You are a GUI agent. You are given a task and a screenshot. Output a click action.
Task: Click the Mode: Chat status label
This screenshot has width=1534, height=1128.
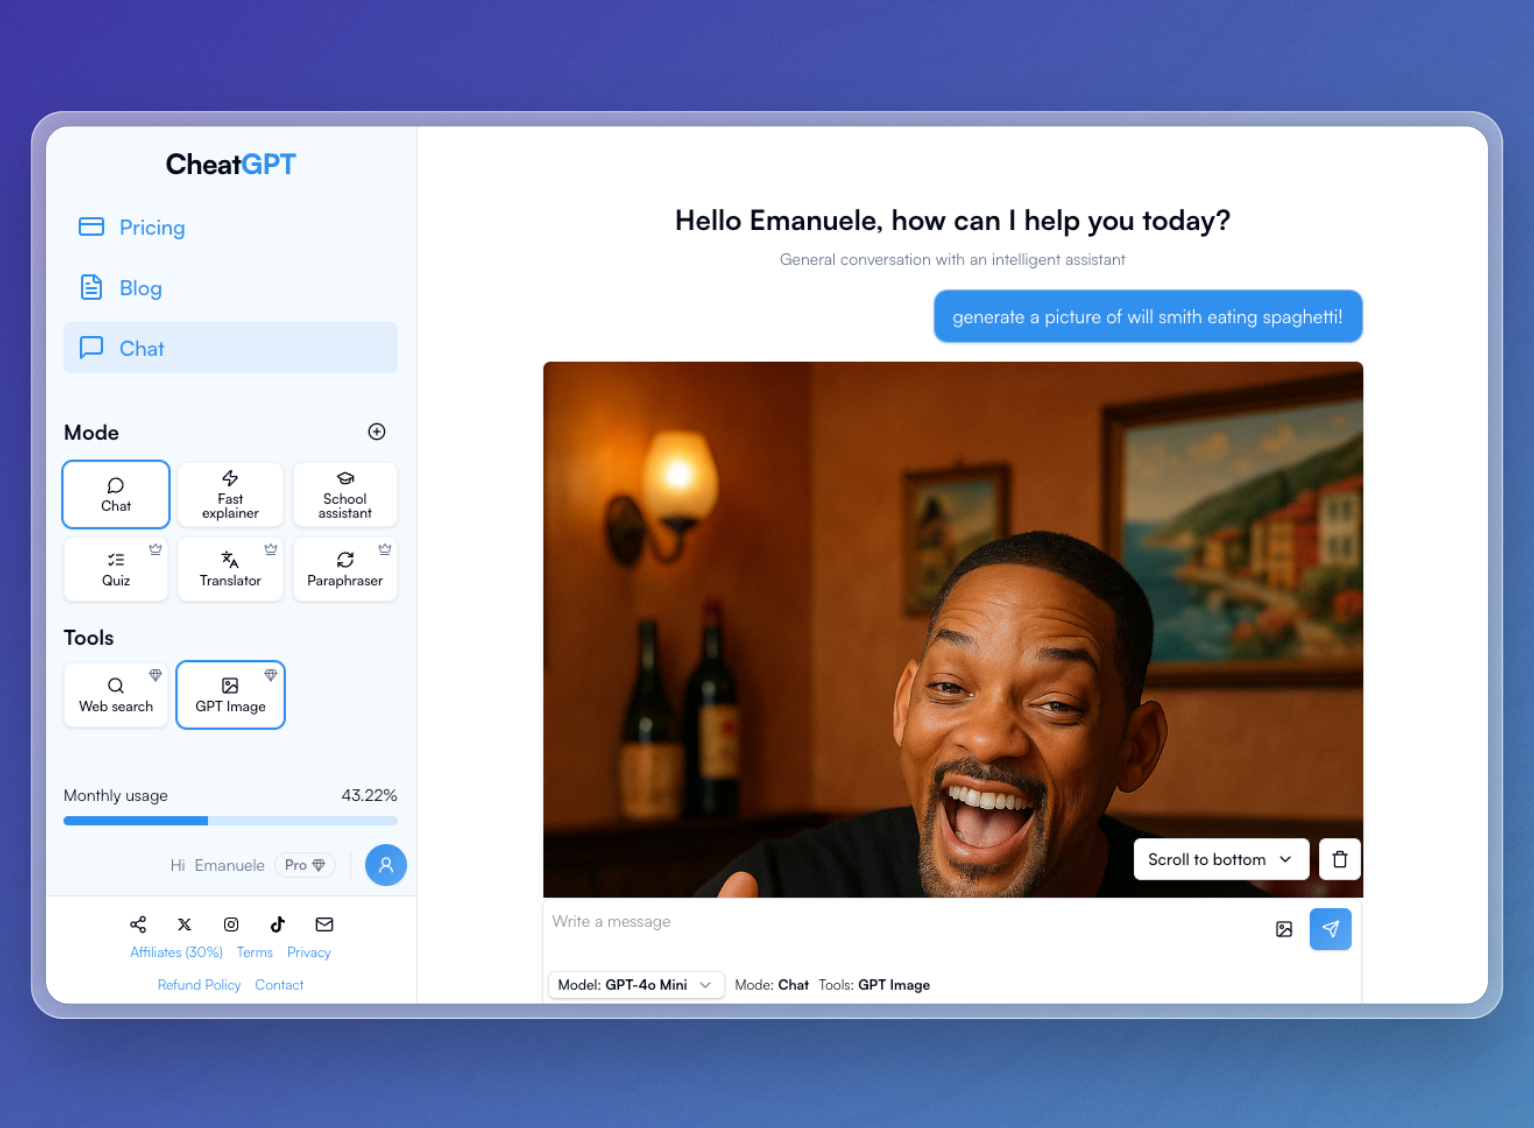point(771,985)
